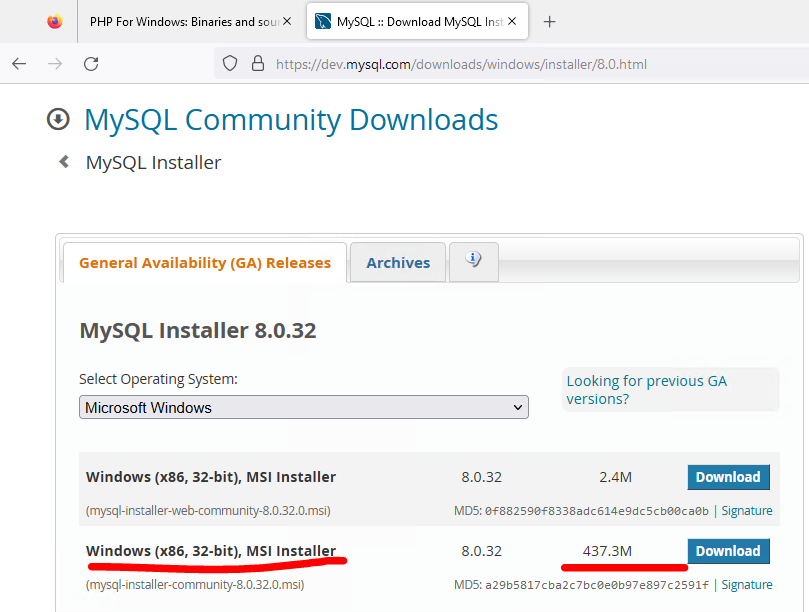Viewport: 809px width, 612px height.
Task: Download the 2.4M web MSI installer
Action: point(728,477)
